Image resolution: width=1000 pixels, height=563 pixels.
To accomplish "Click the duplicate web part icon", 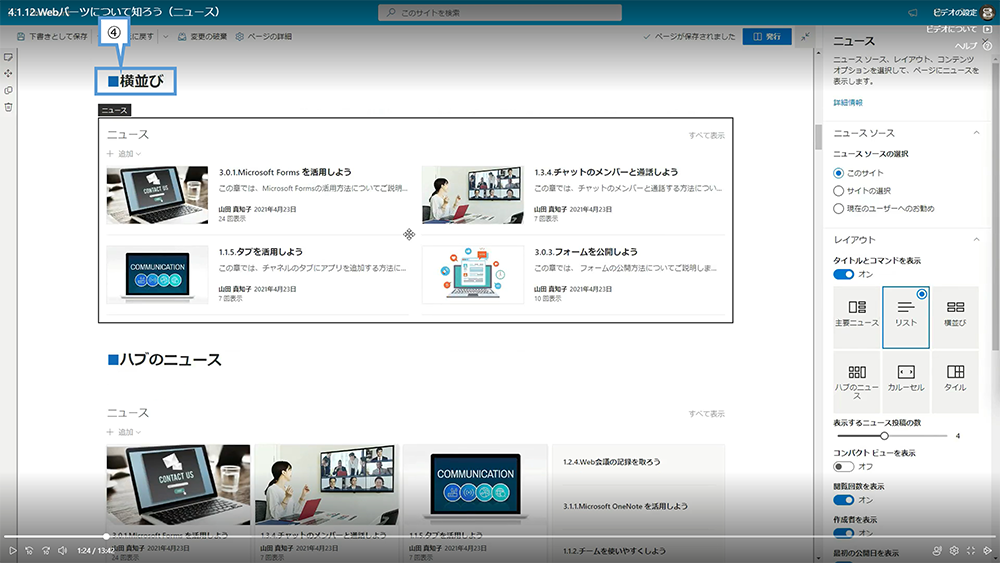I will (x=8, y=91).
